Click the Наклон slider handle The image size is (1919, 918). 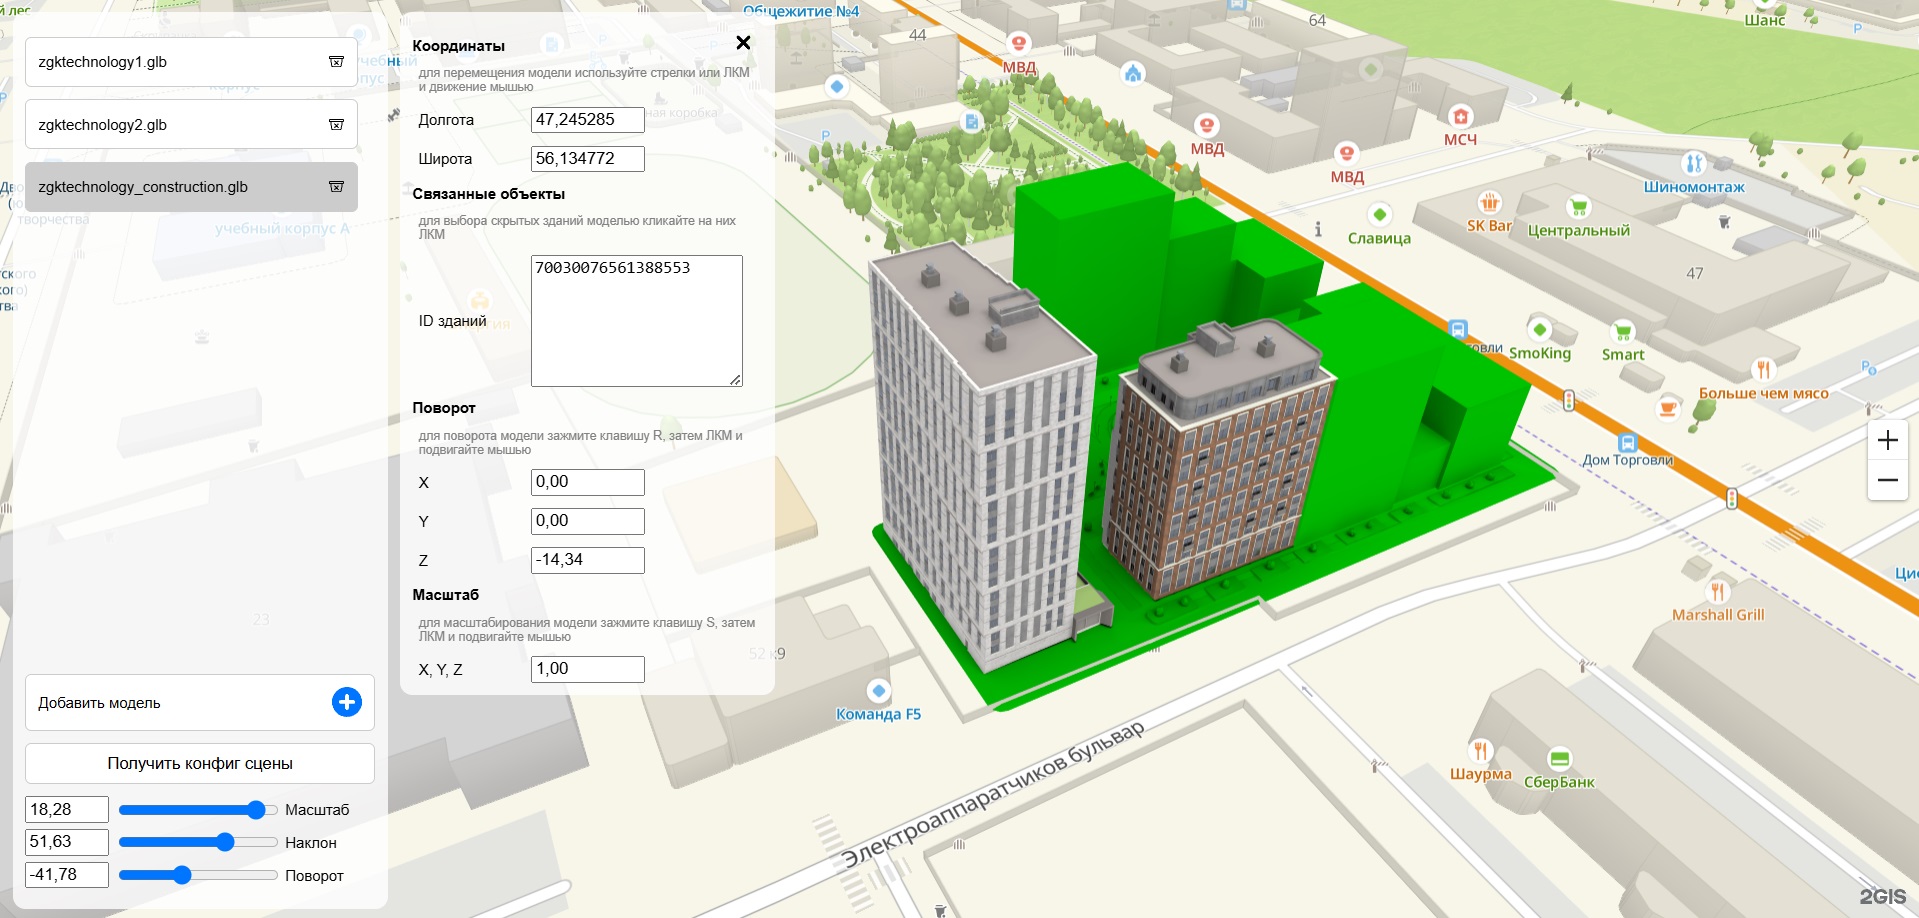225,843
